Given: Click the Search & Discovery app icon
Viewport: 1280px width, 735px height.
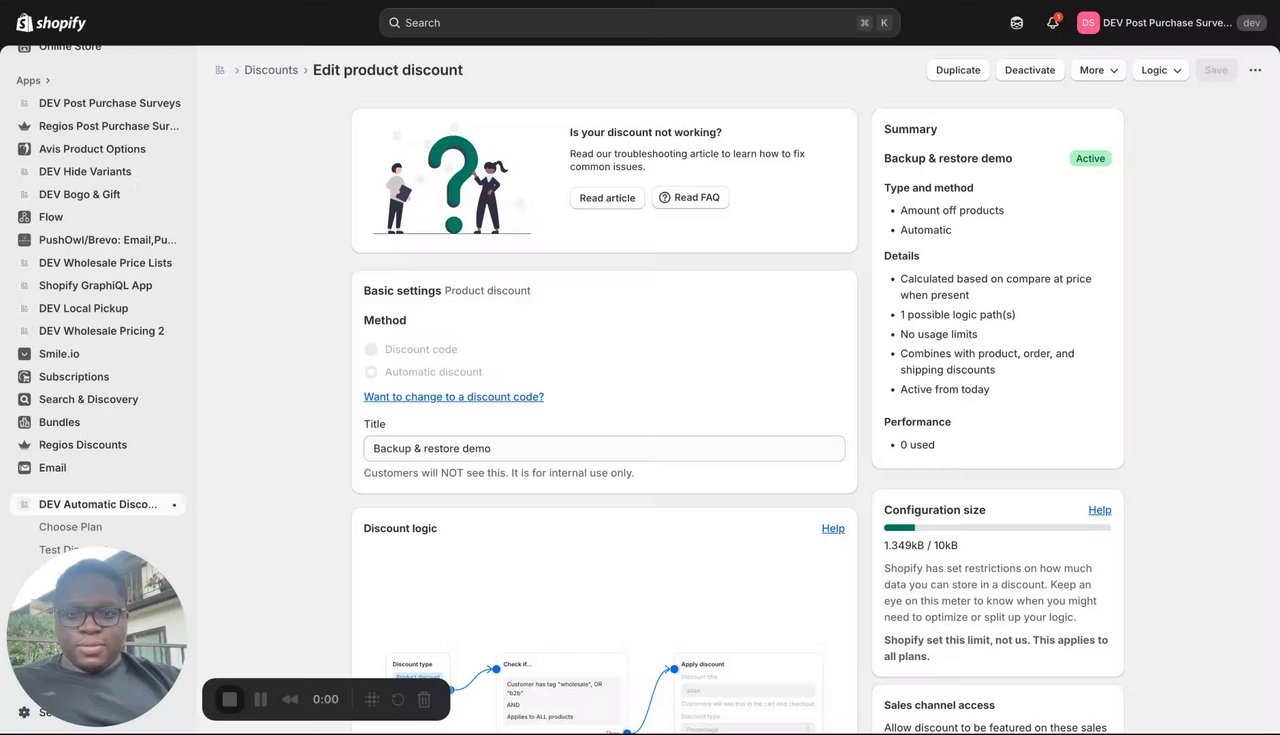Looking at the screenshot, I should (x=24, y=399).
